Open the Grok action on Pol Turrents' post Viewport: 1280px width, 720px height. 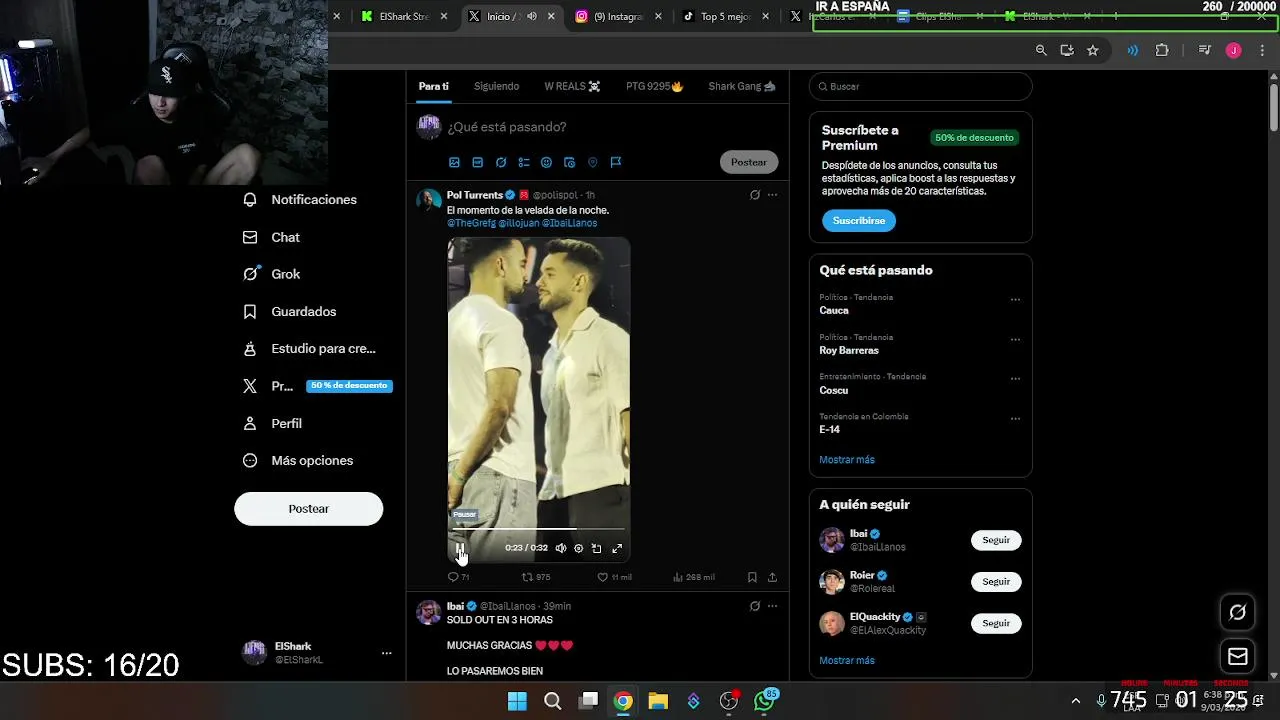click(x=755, y=195)
